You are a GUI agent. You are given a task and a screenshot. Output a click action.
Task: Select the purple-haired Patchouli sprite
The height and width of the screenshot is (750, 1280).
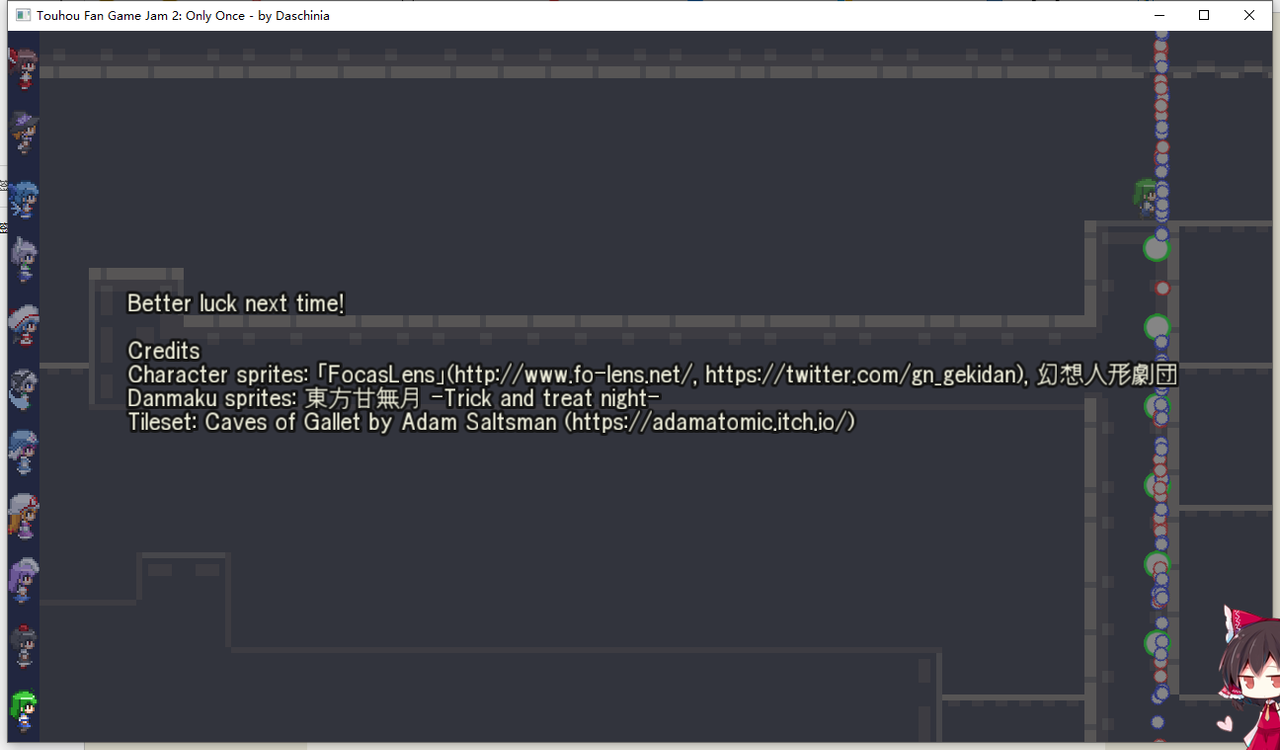click(23, 580)
